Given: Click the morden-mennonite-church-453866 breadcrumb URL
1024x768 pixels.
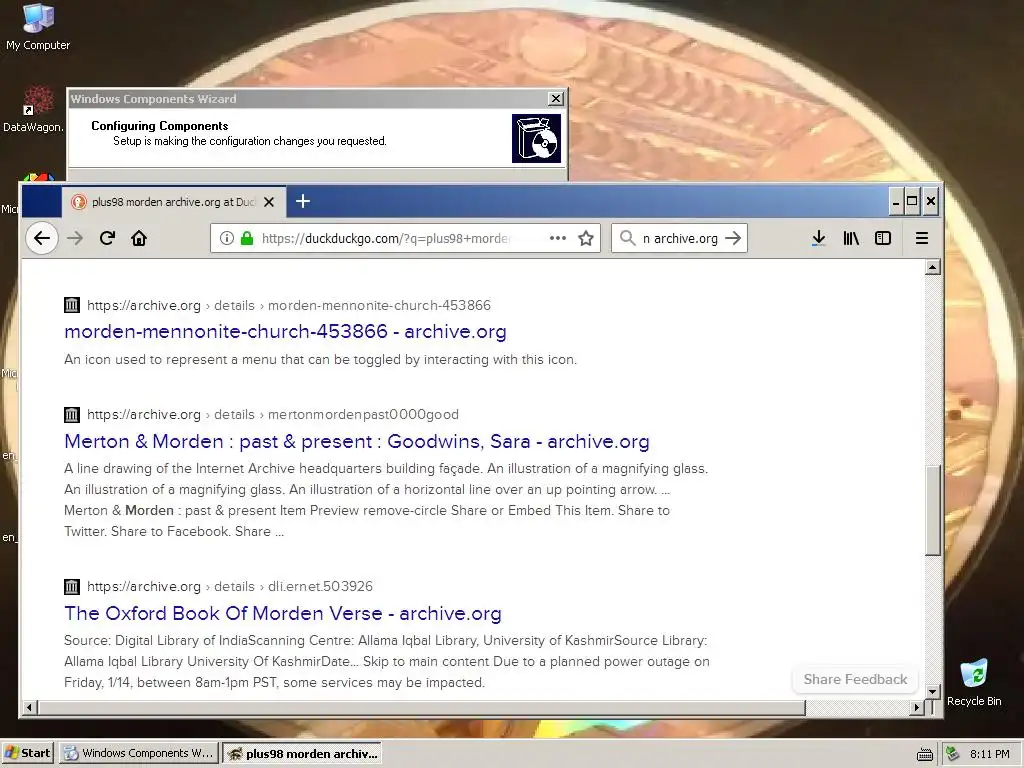Looking at the screenshot, I should click(x=289, y=305).
